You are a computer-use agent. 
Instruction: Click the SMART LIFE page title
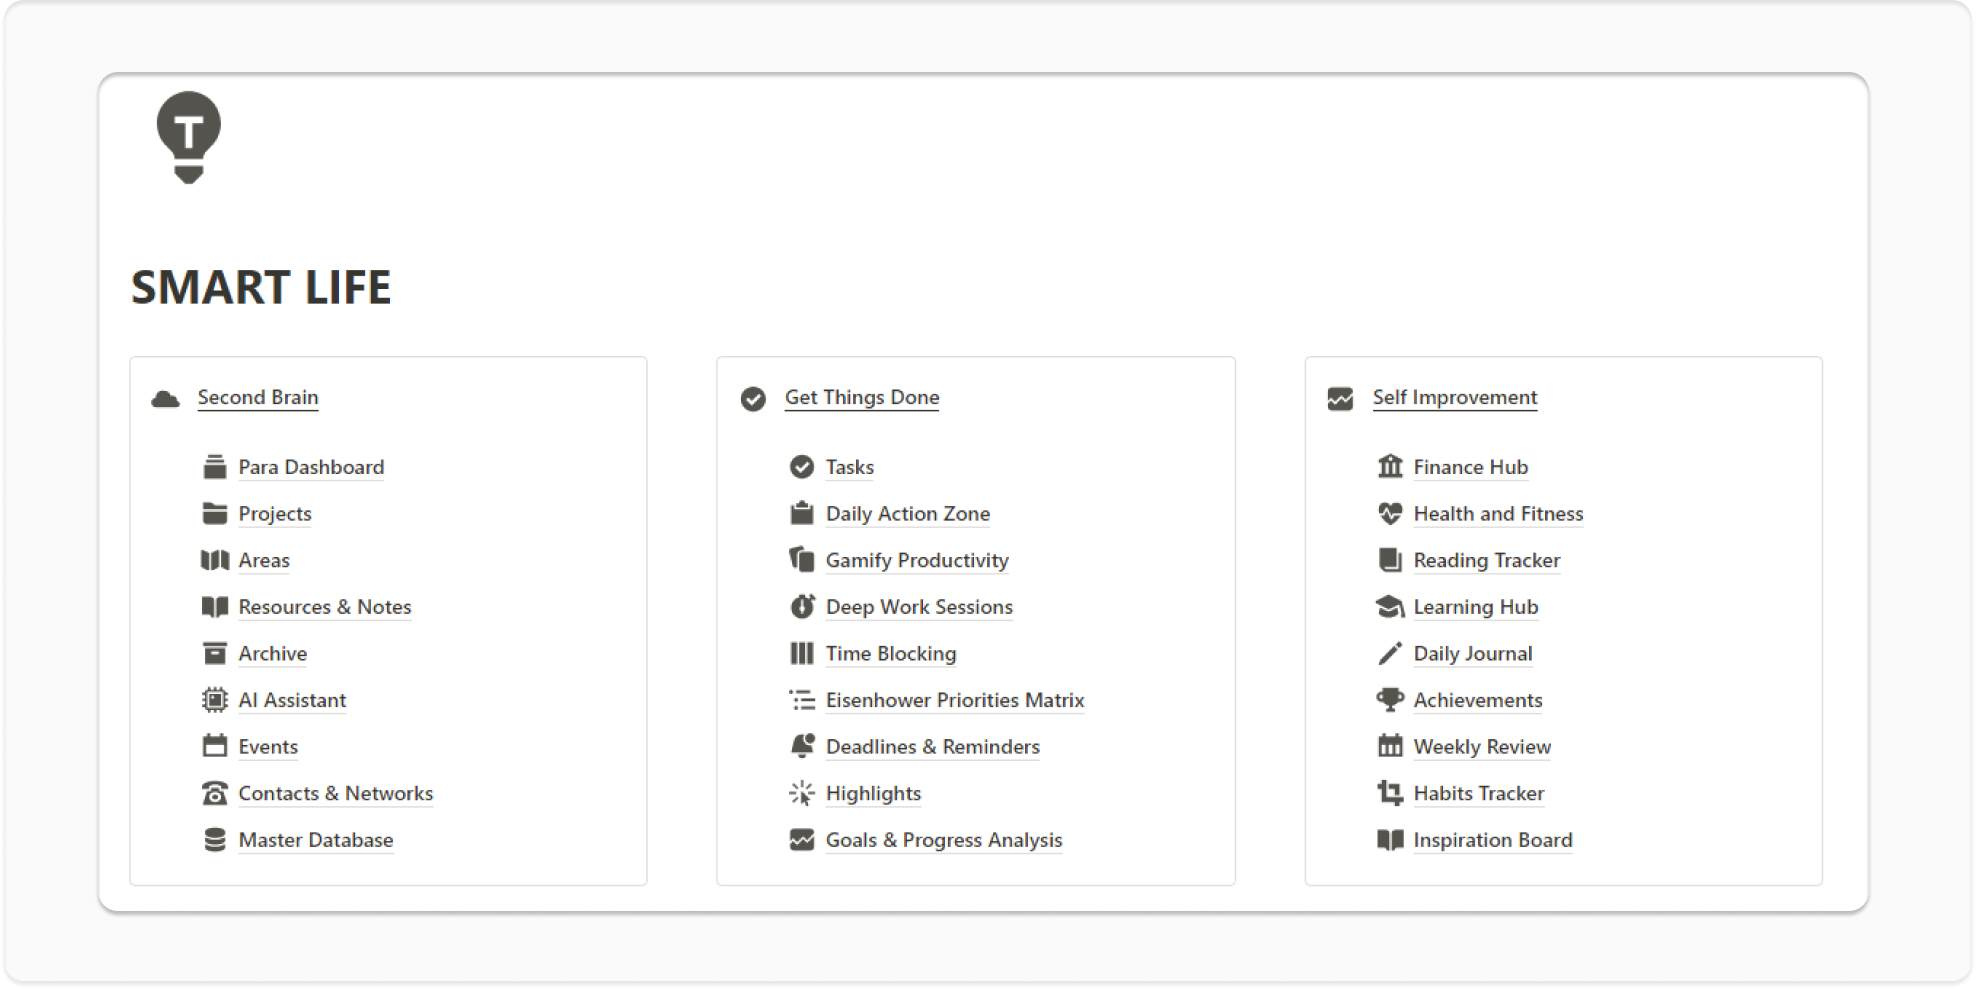point(261,288)
